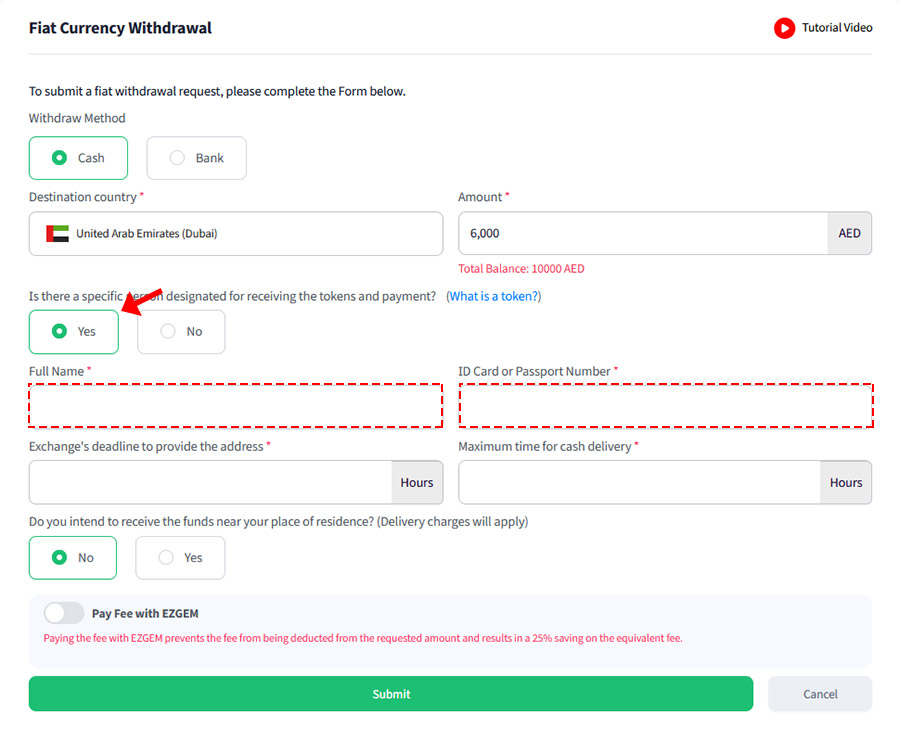Select No for receiving funds near residence
Viewport: 900px width, 753px height.
point(72,558)
